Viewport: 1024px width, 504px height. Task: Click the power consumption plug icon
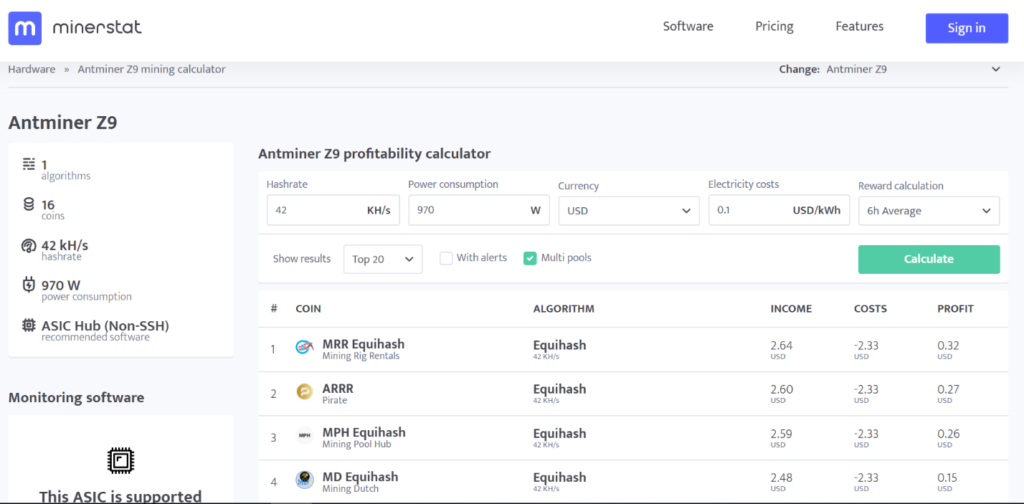click(x=28, y=285)
